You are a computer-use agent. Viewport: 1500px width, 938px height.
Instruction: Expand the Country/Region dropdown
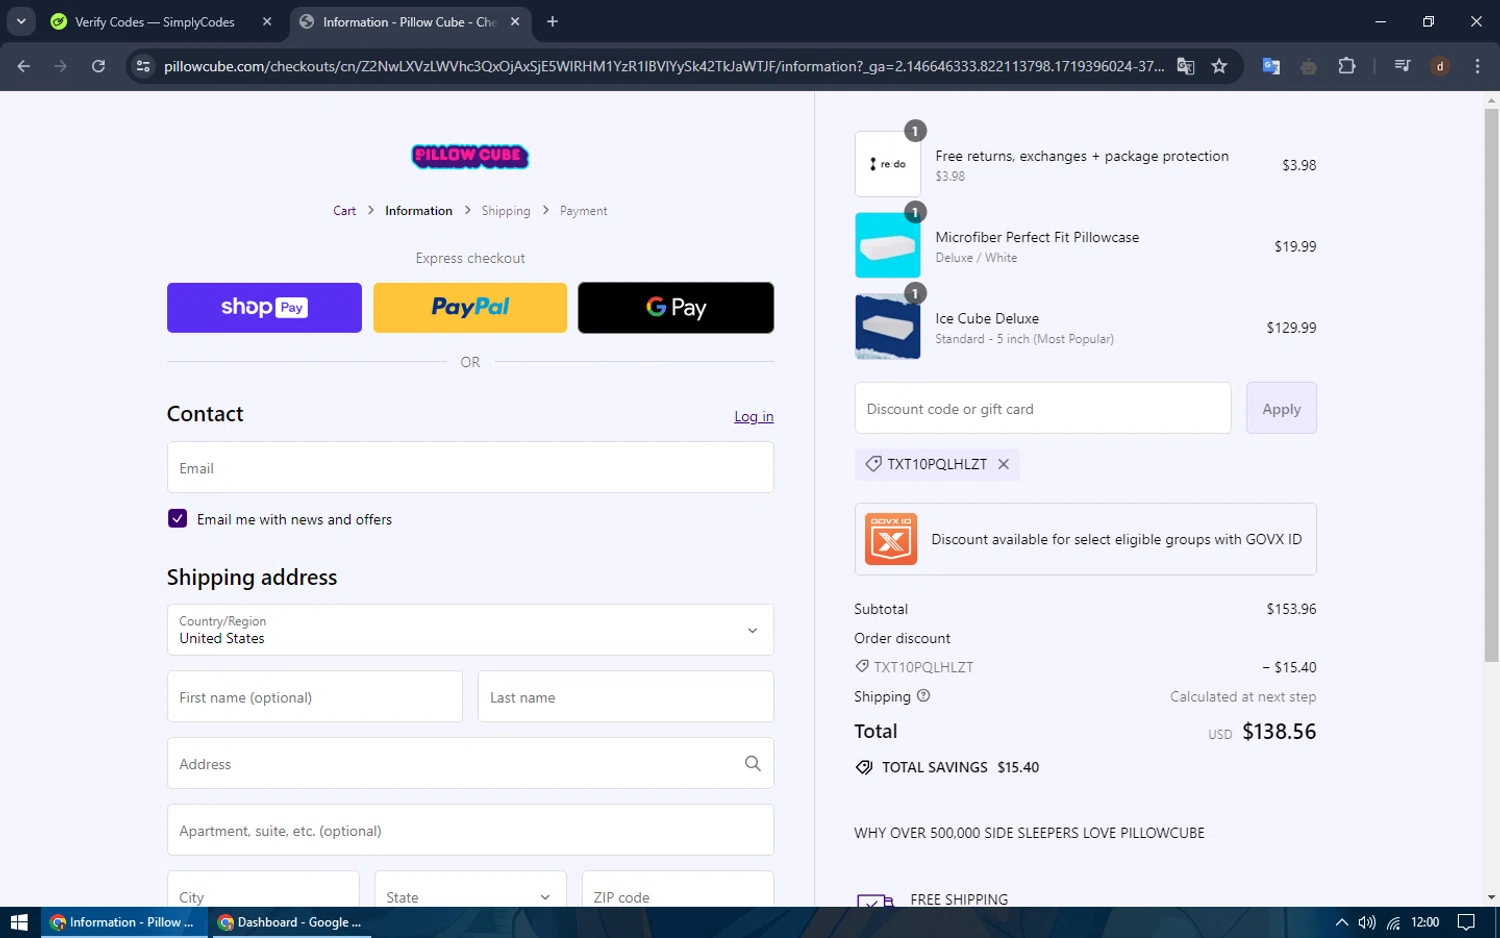(470, 630)
